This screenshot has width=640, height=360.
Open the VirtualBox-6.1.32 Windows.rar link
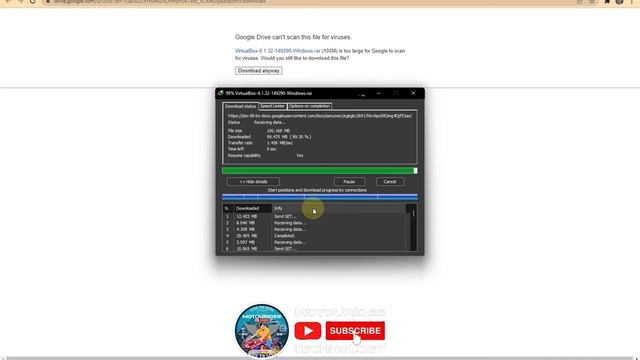click(278, 51)
